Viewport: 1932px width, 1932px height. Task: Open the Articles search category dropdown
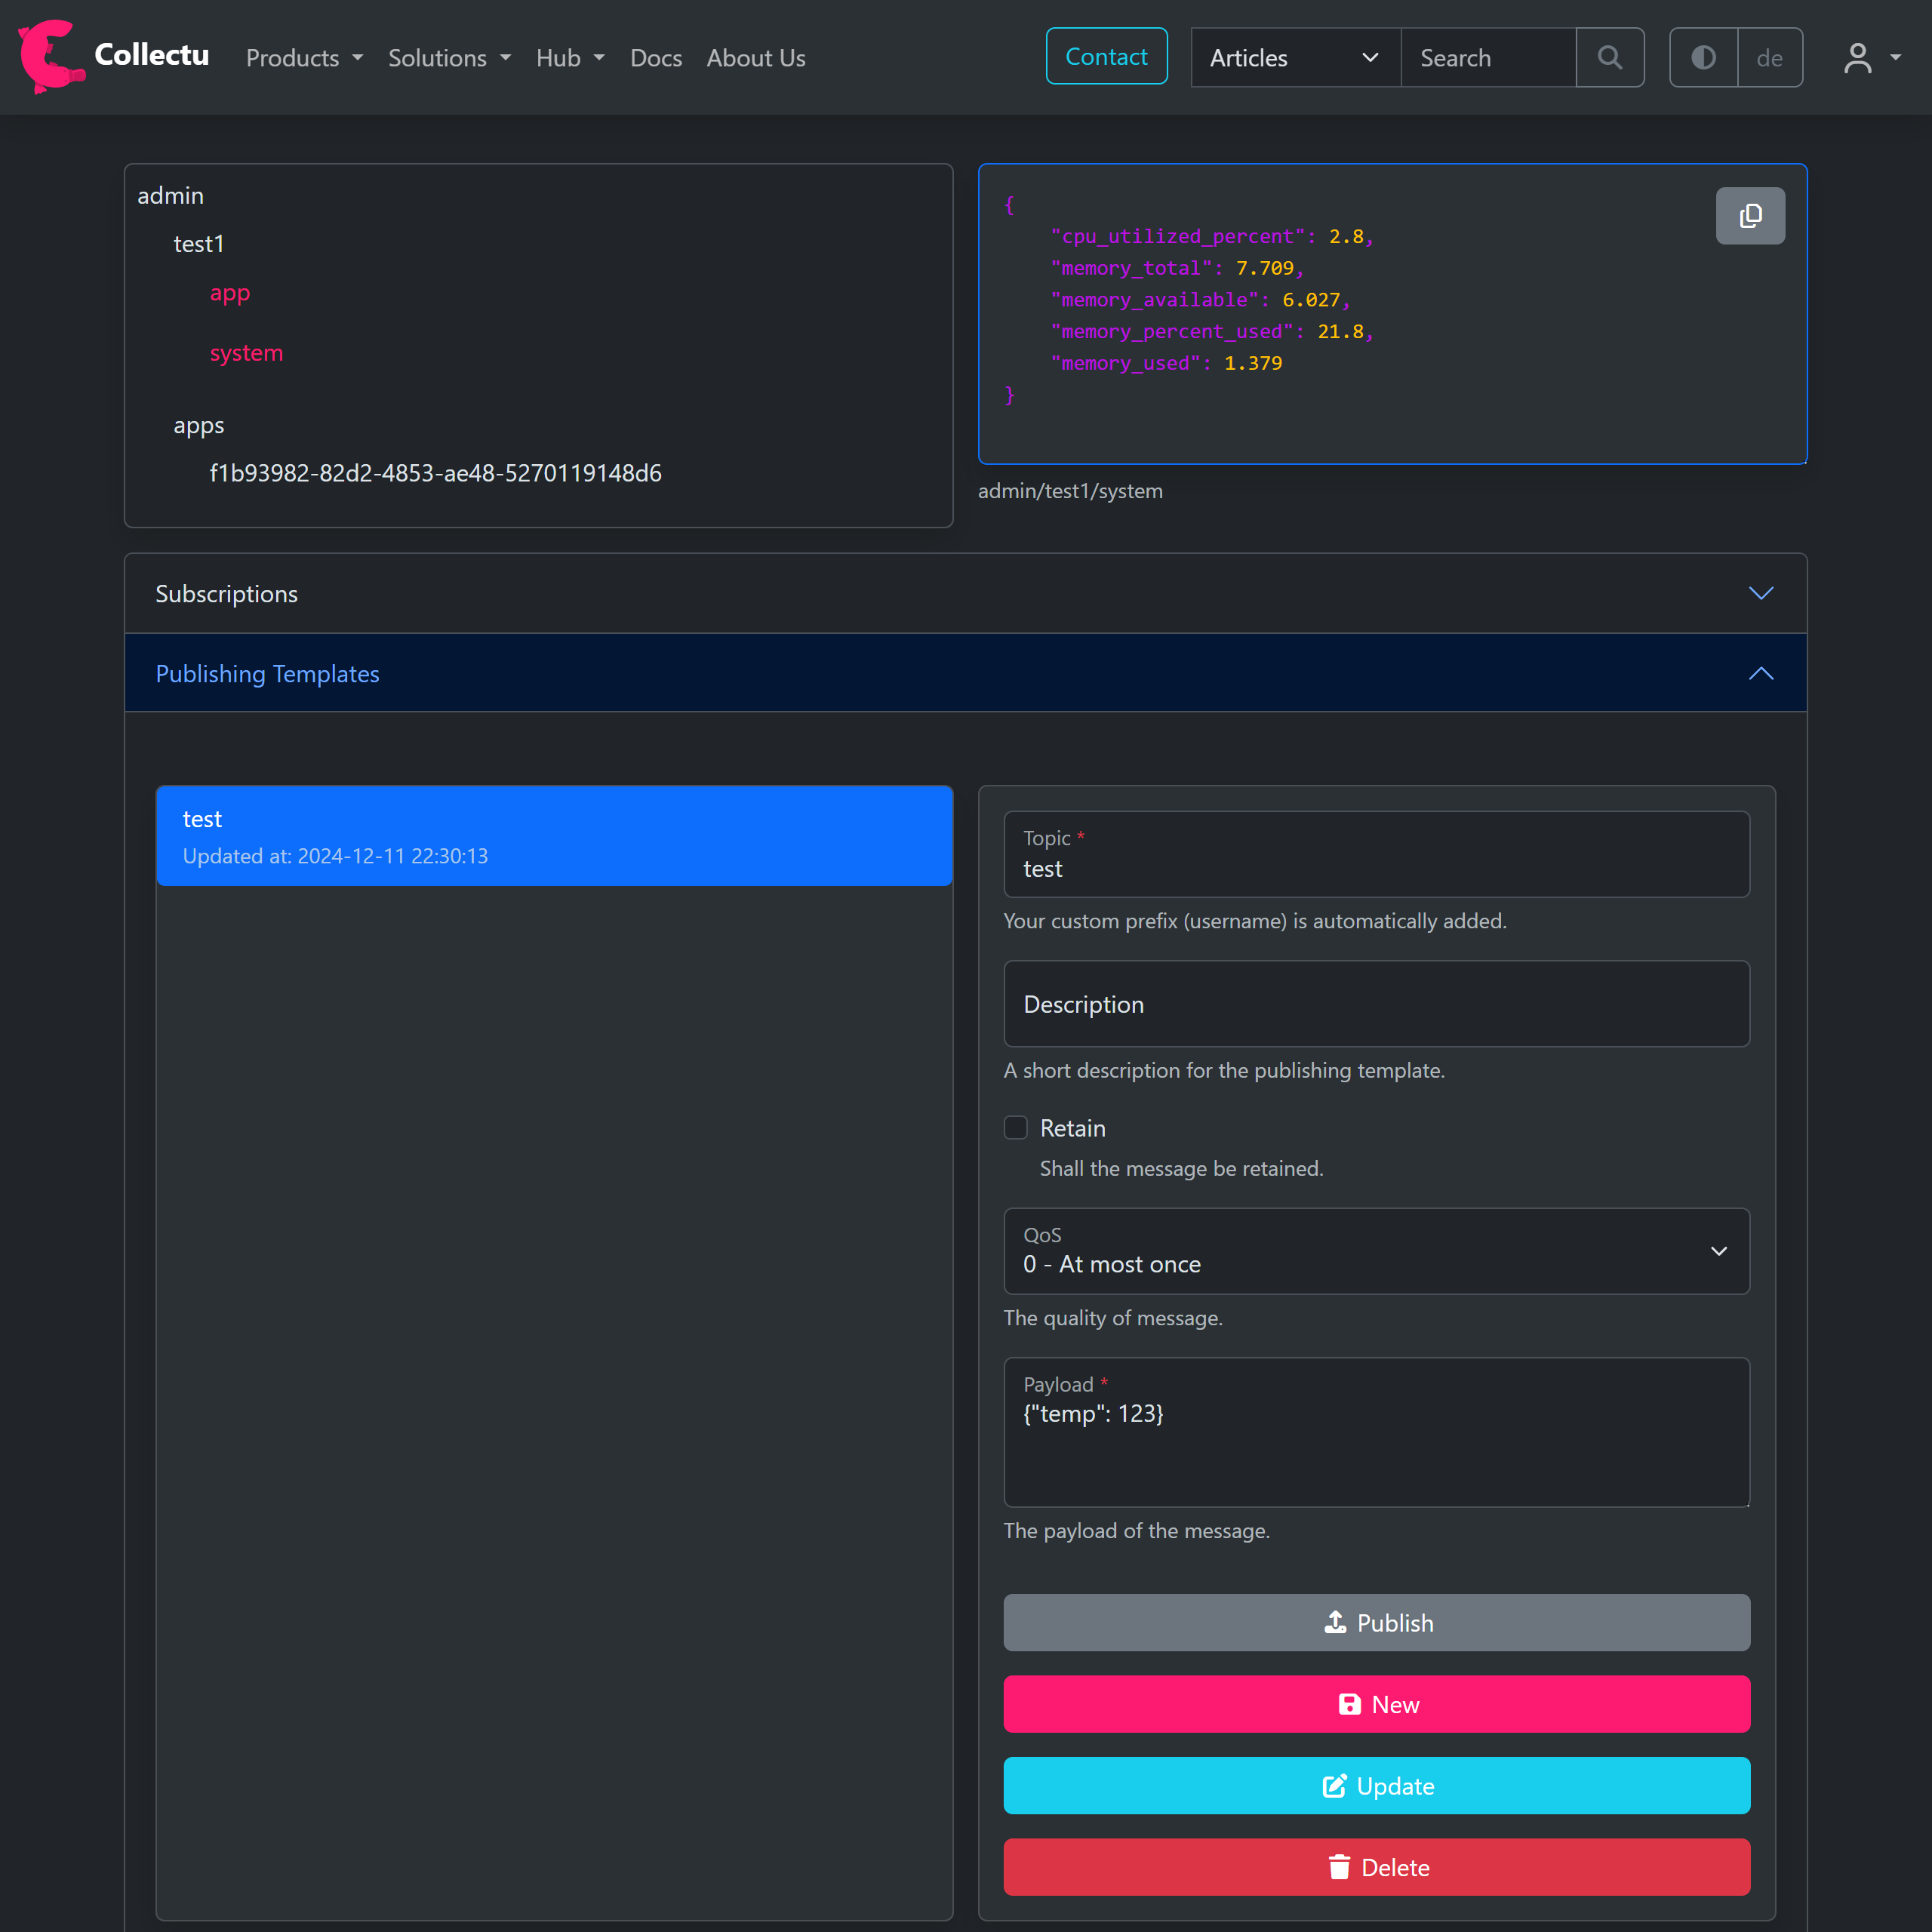[1296, 58]
